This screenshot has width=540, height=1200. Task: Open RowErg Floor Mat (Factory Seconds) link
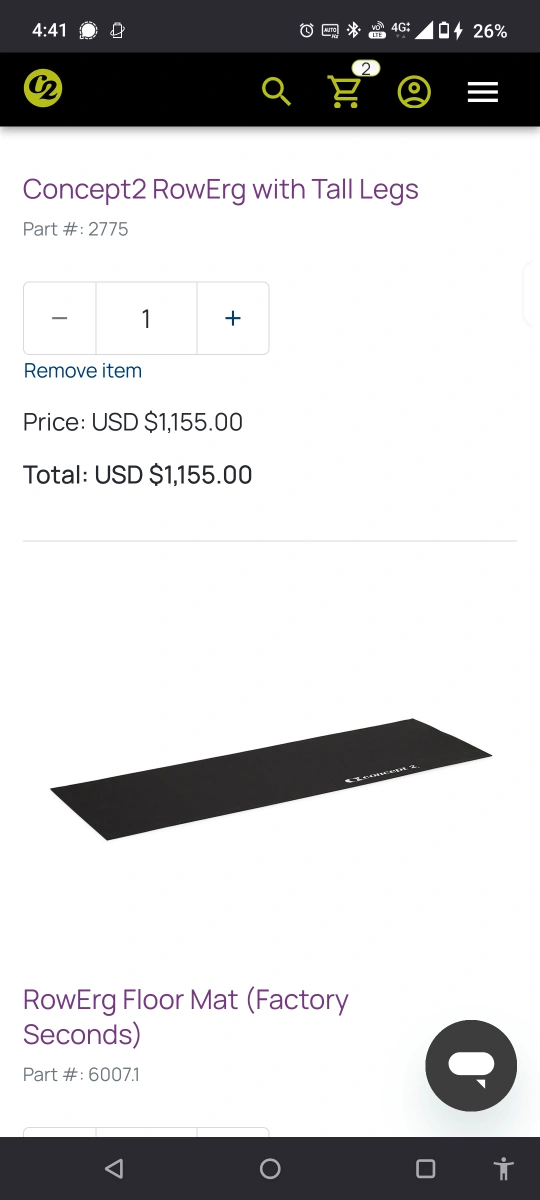pos(186,1016)
